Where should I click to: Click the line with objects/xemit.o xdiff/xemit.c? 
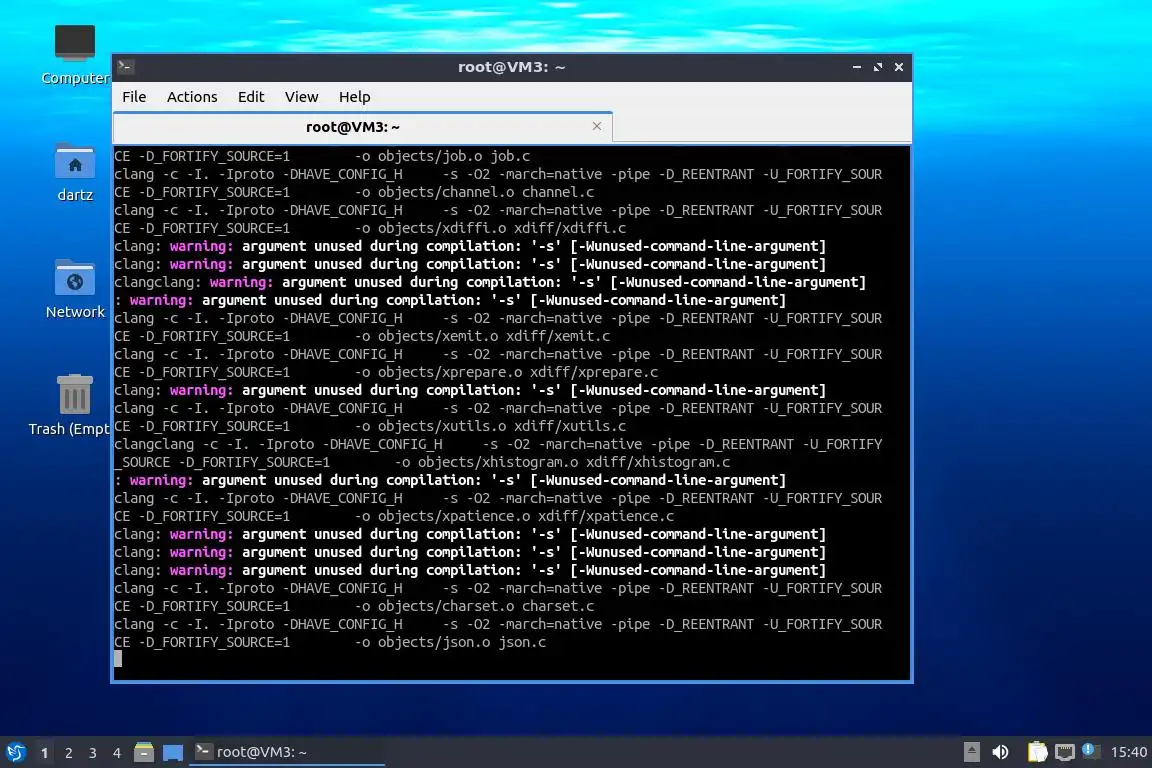362,336
